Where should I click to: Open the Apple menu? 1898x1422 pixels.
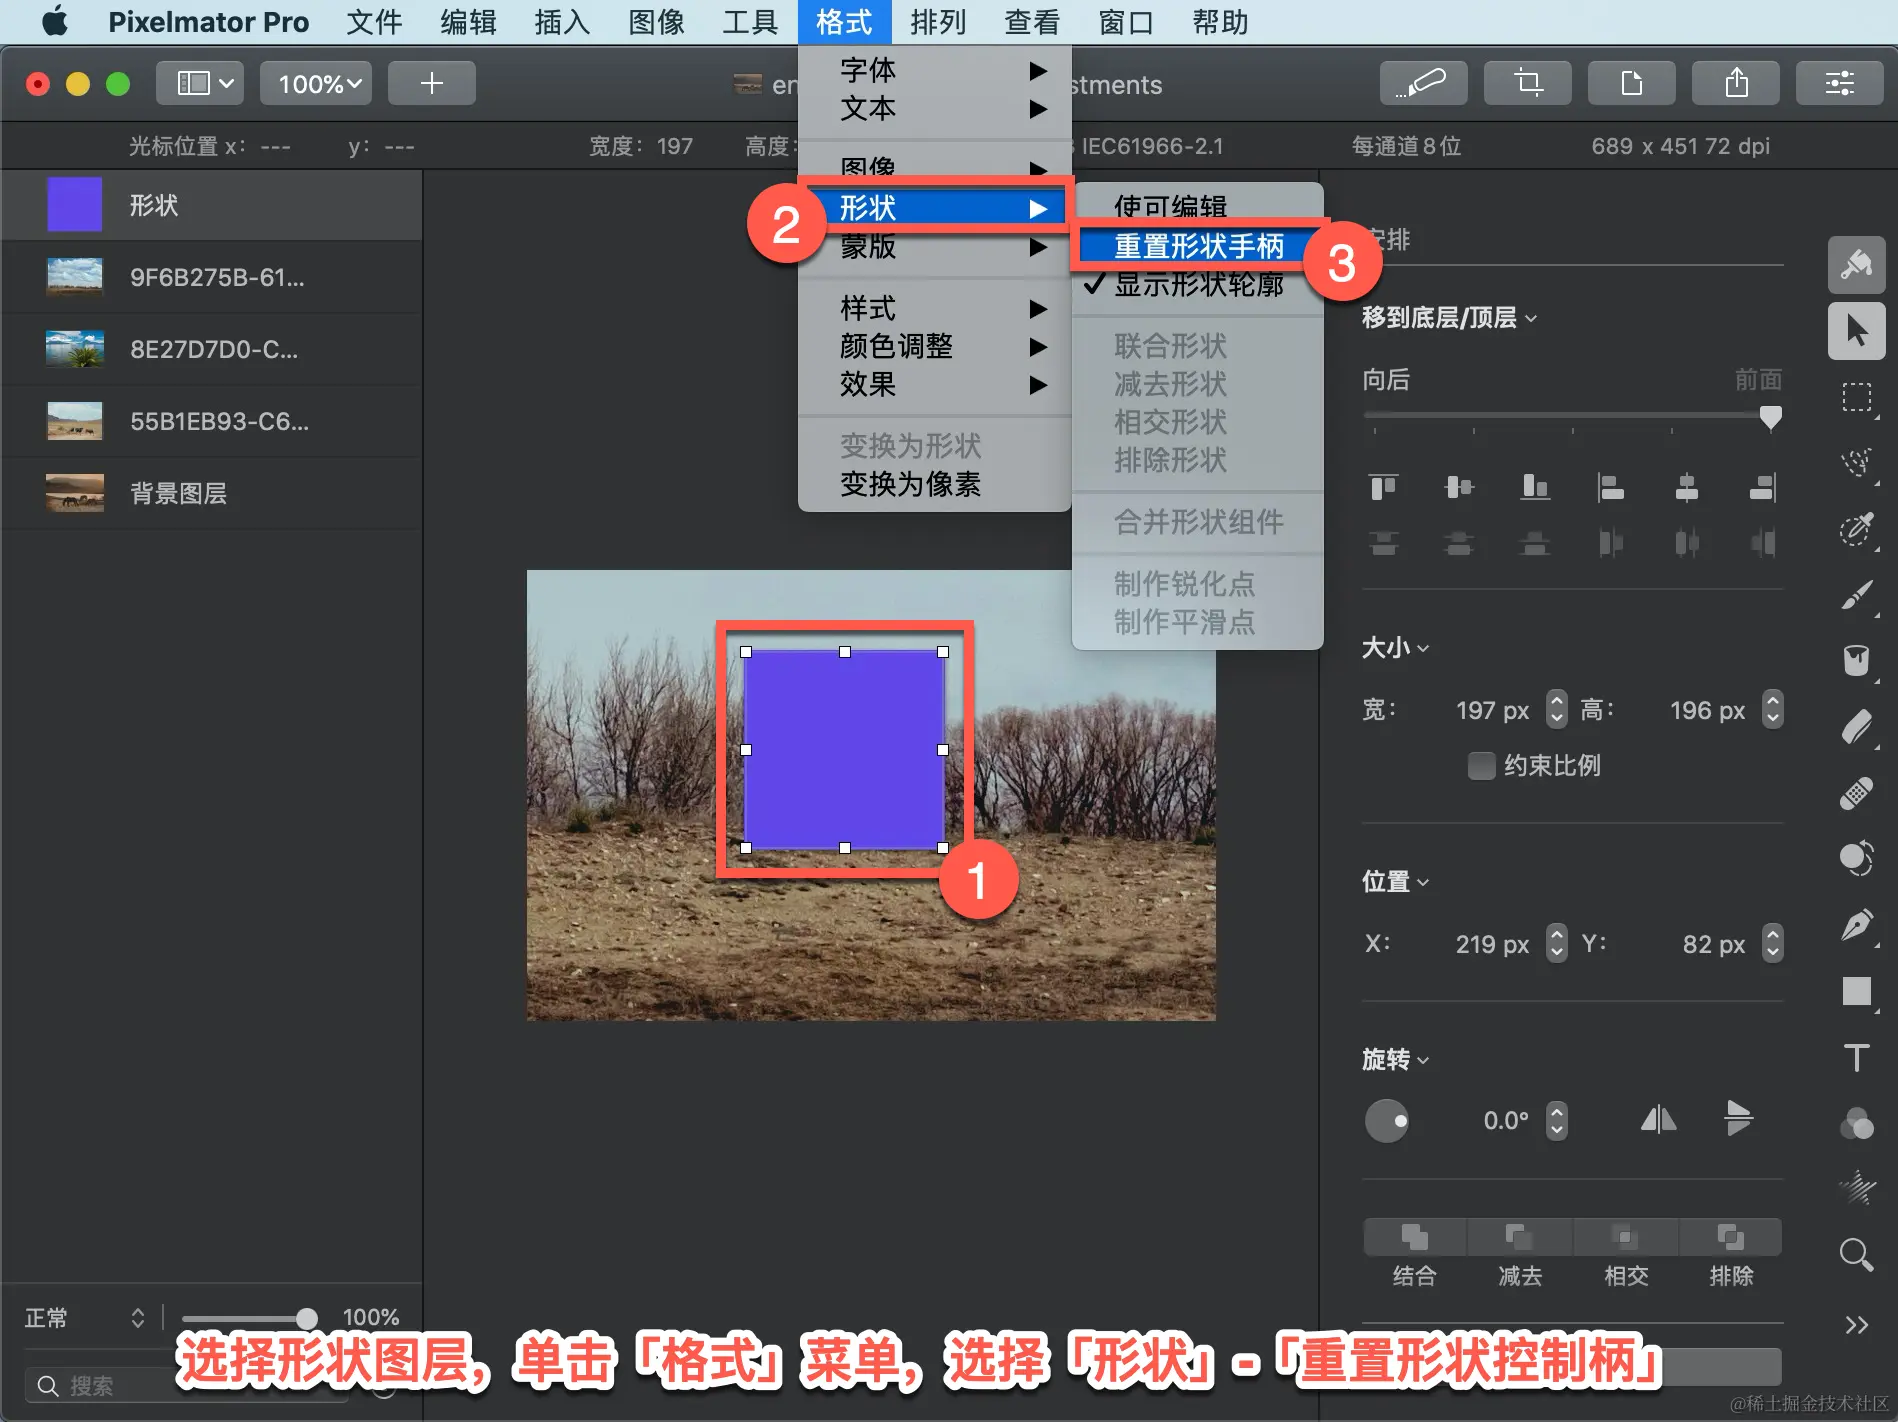pyautogui.click(x=56, y=21)
